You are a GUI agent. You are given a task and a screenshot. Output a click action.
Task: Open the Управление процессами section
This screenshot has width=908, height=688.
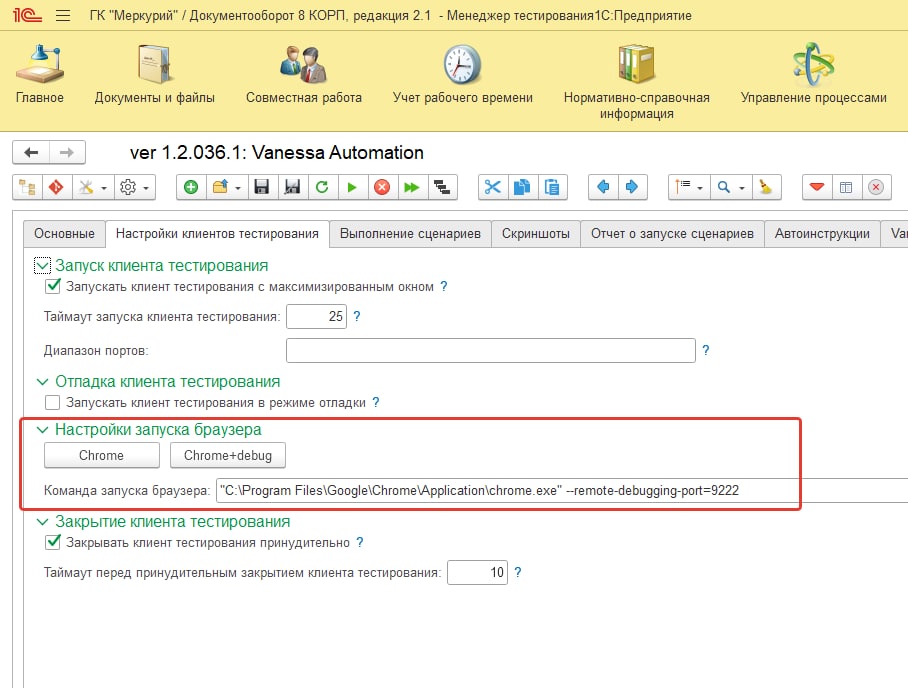click(814, 74)
